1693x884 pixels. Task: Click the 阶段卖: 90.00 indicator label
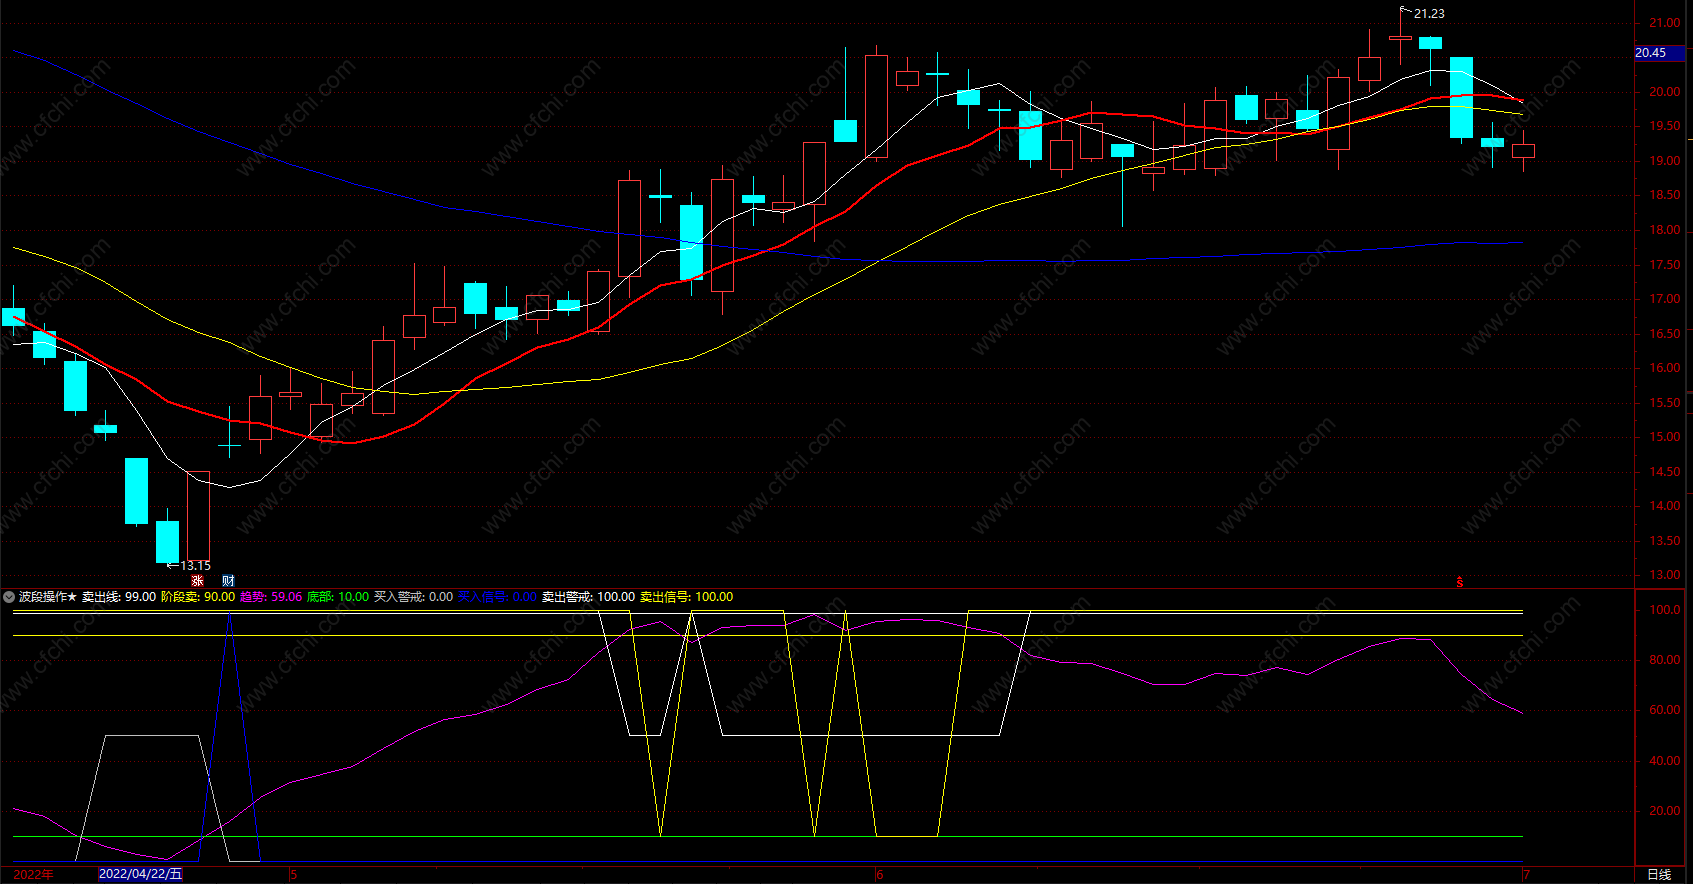pyautogui.click(x=198, y=597)
